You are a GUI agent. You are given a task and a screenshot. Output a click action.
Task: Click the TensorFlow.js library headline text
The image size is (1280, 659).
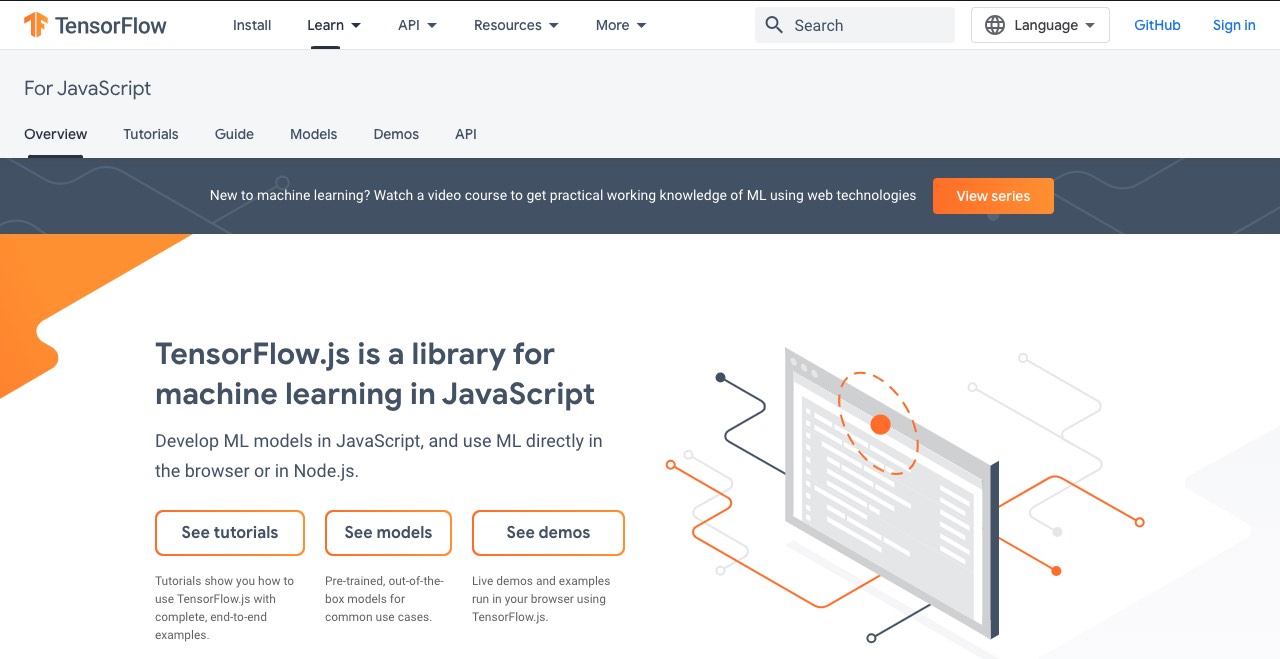point(375,374)
